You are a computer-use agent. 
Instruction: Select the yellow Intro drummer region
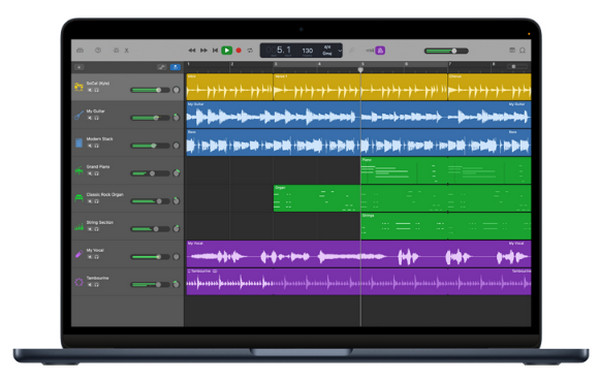pyautogui.click(x=230, y=87)
